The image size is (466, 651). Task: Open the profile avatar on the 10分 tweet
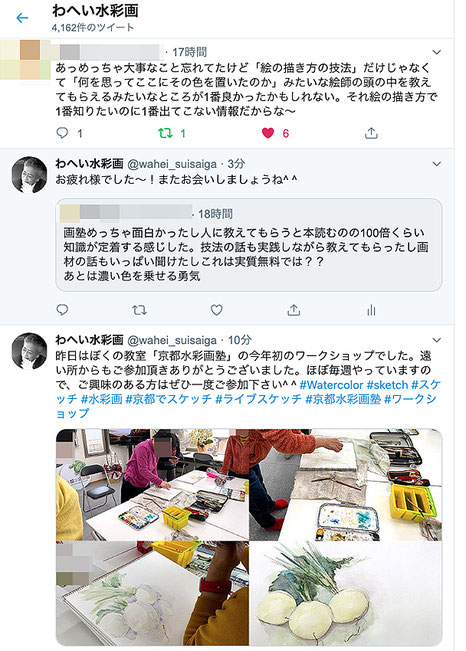[x=29, y=351]
